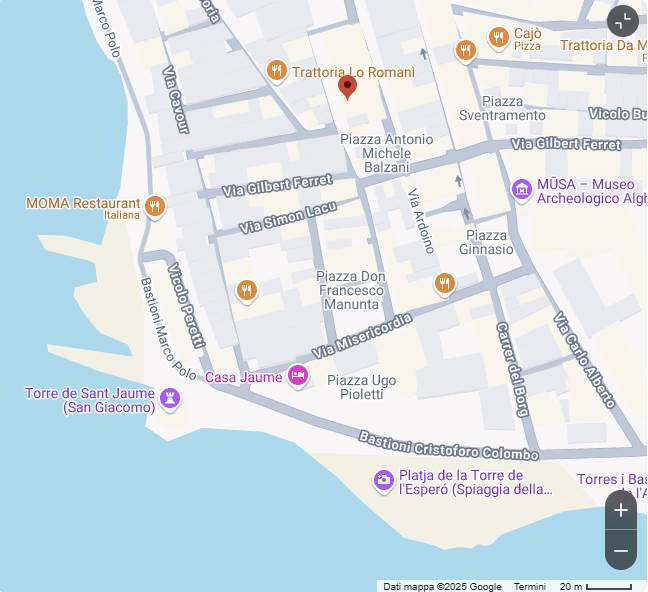Click the restaurant icon left of Cajò
Screen dimensions: 648x592
[466, 52]
